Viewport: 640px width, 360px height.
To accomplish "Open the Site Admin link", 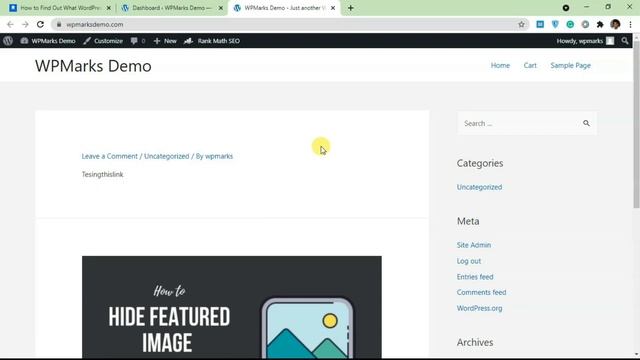I will (474, 245).
